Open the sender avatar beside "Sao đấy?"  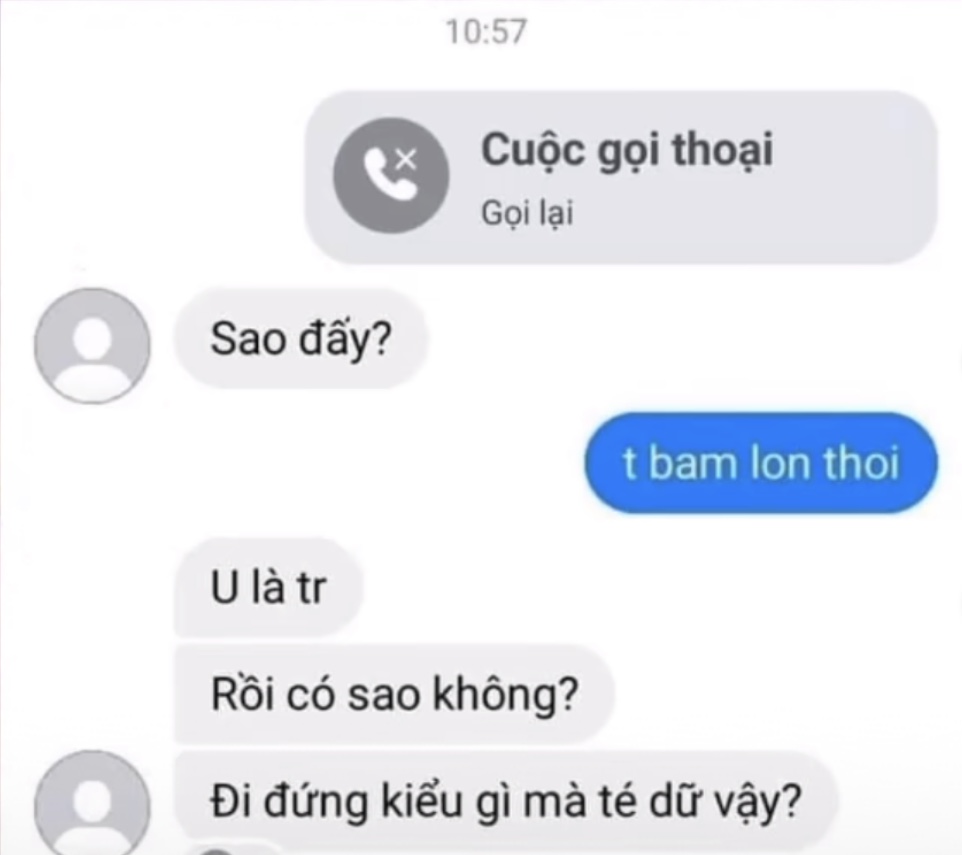pos(92,345)
